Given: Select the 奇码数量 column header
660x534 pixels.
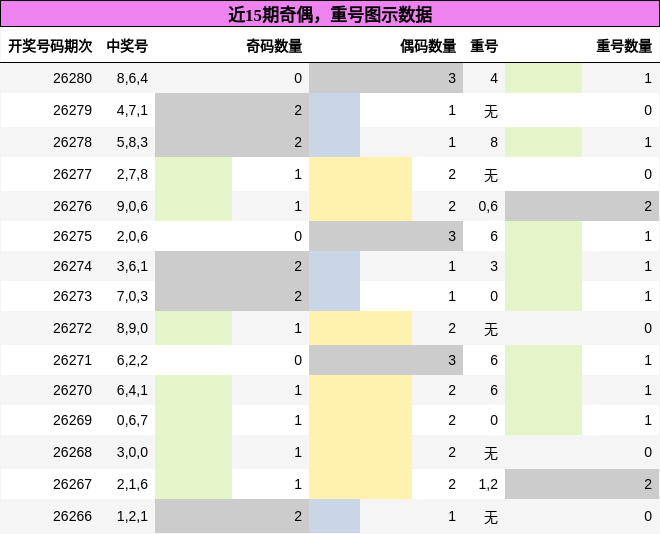Looking at the screenshot, I should [x=274, y=46].
